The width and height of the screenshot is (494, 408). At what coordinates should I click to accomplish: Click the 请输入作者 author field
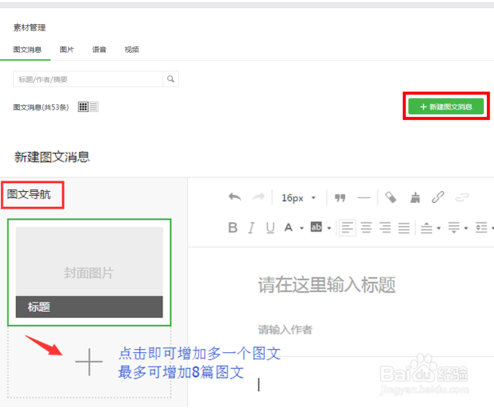point(285,330)
